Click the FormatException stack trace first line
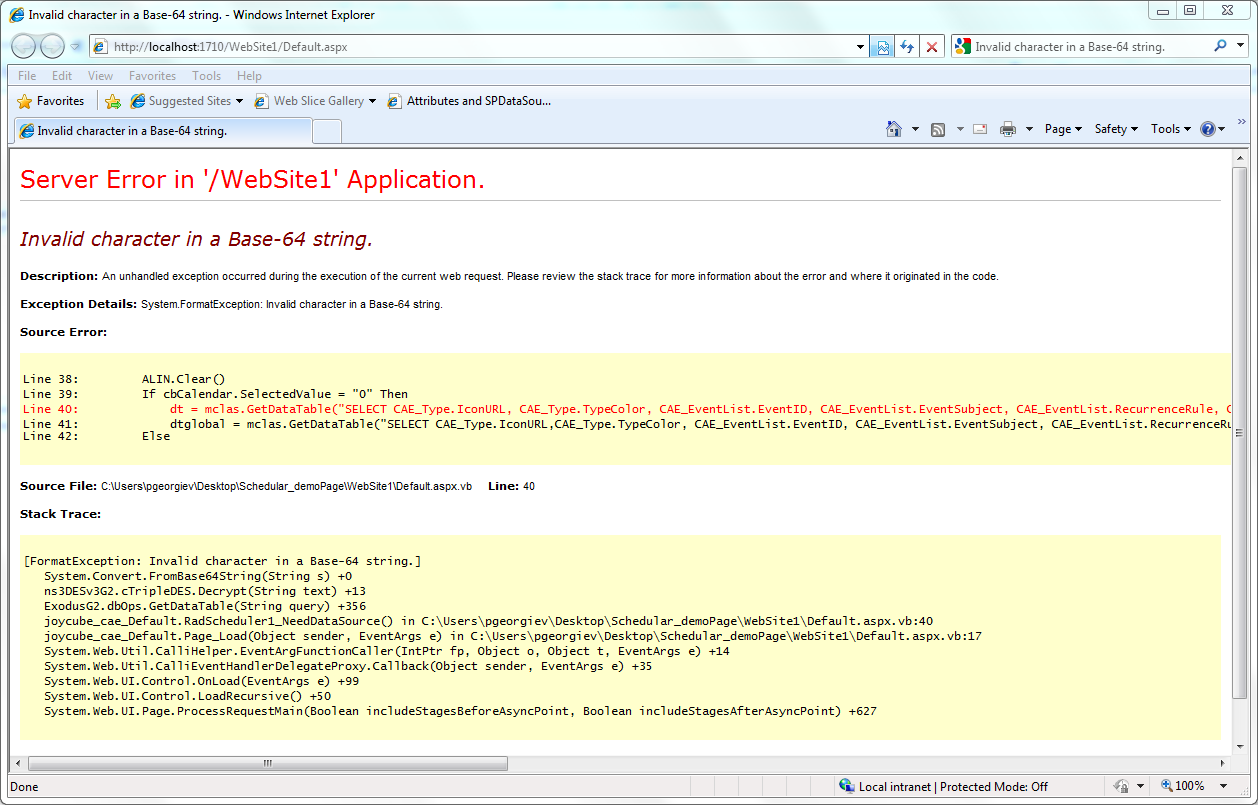 [x=222, y=561]
